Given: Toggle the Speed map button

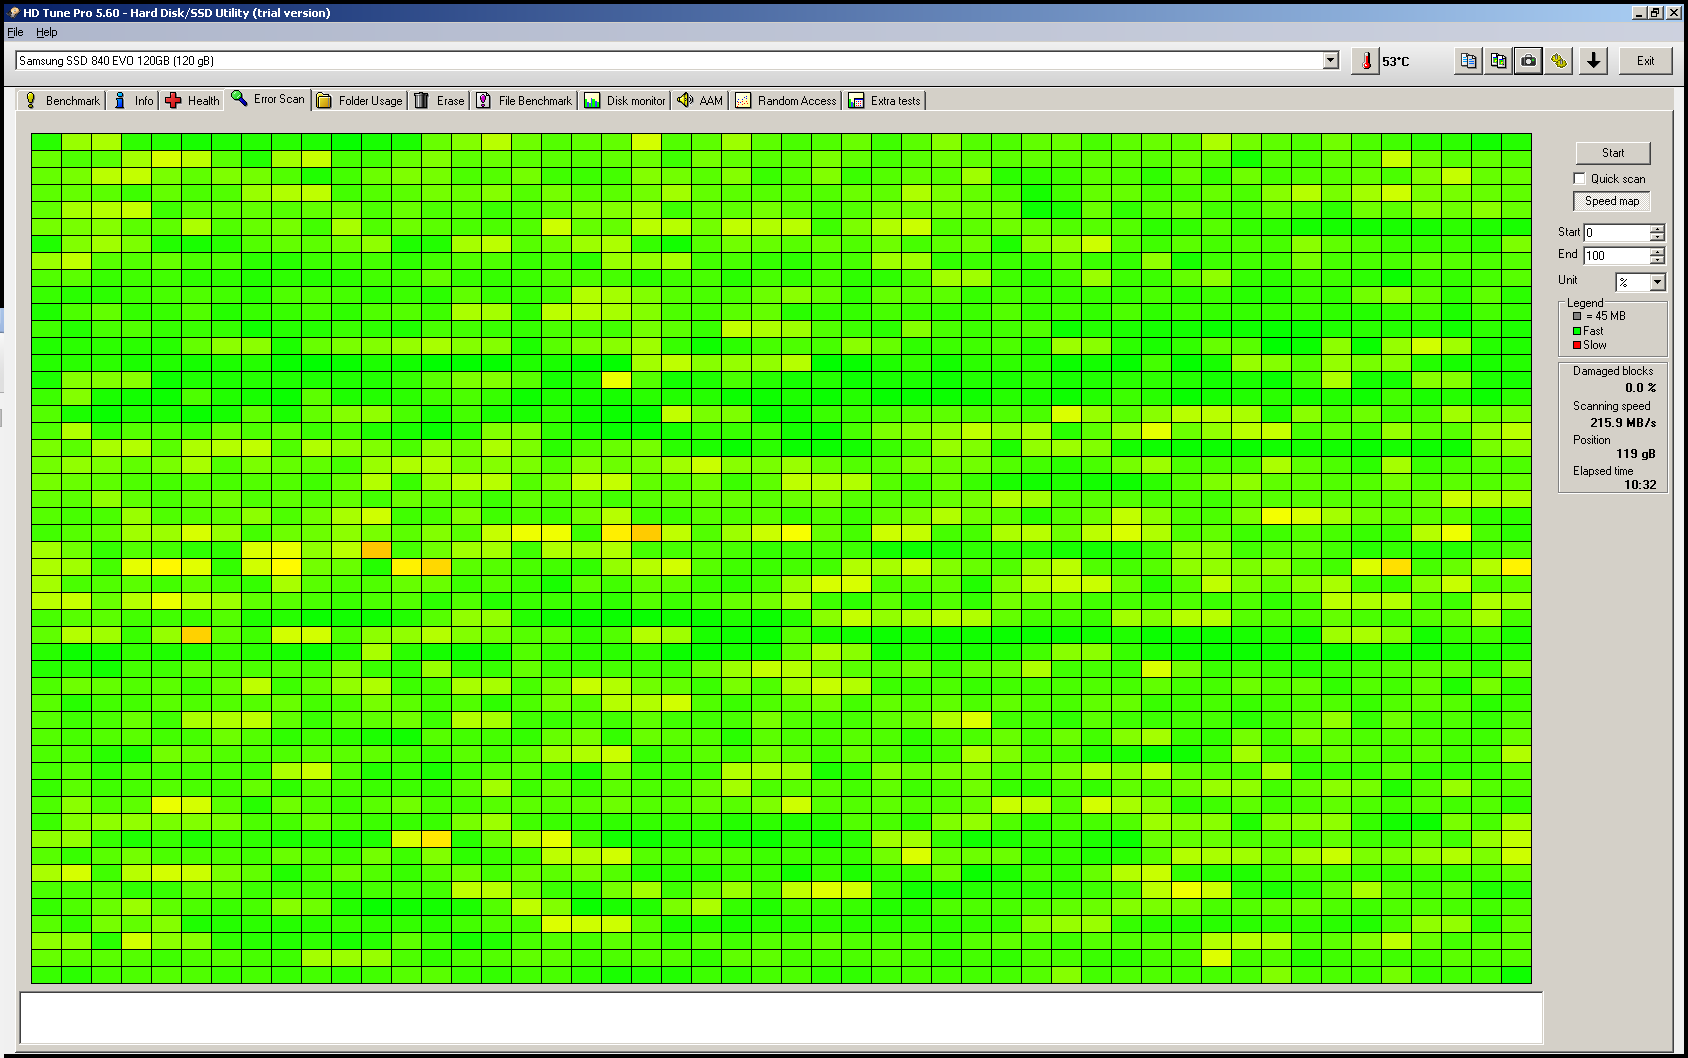Looking at the screenshot, I should coord(1612,201).
